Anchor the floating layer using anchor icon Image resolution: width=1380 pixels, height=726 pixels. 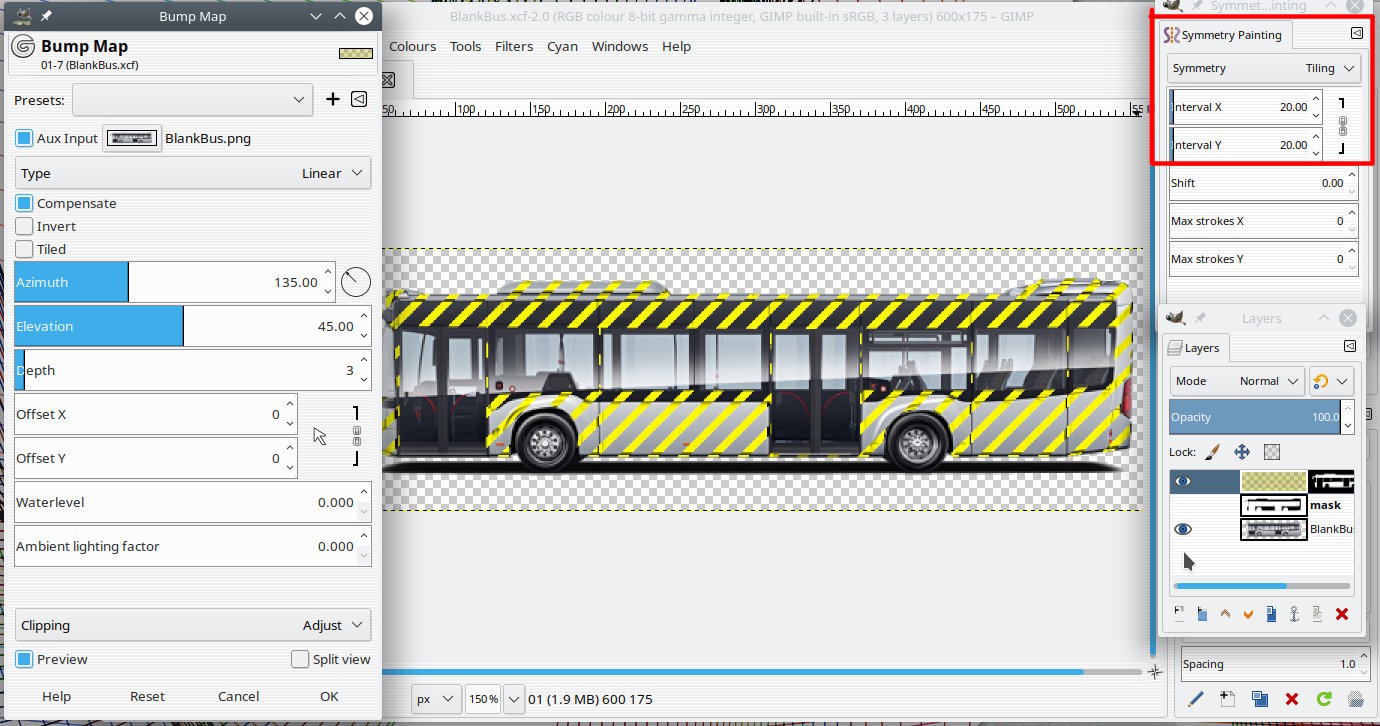tap(1294, 614)
